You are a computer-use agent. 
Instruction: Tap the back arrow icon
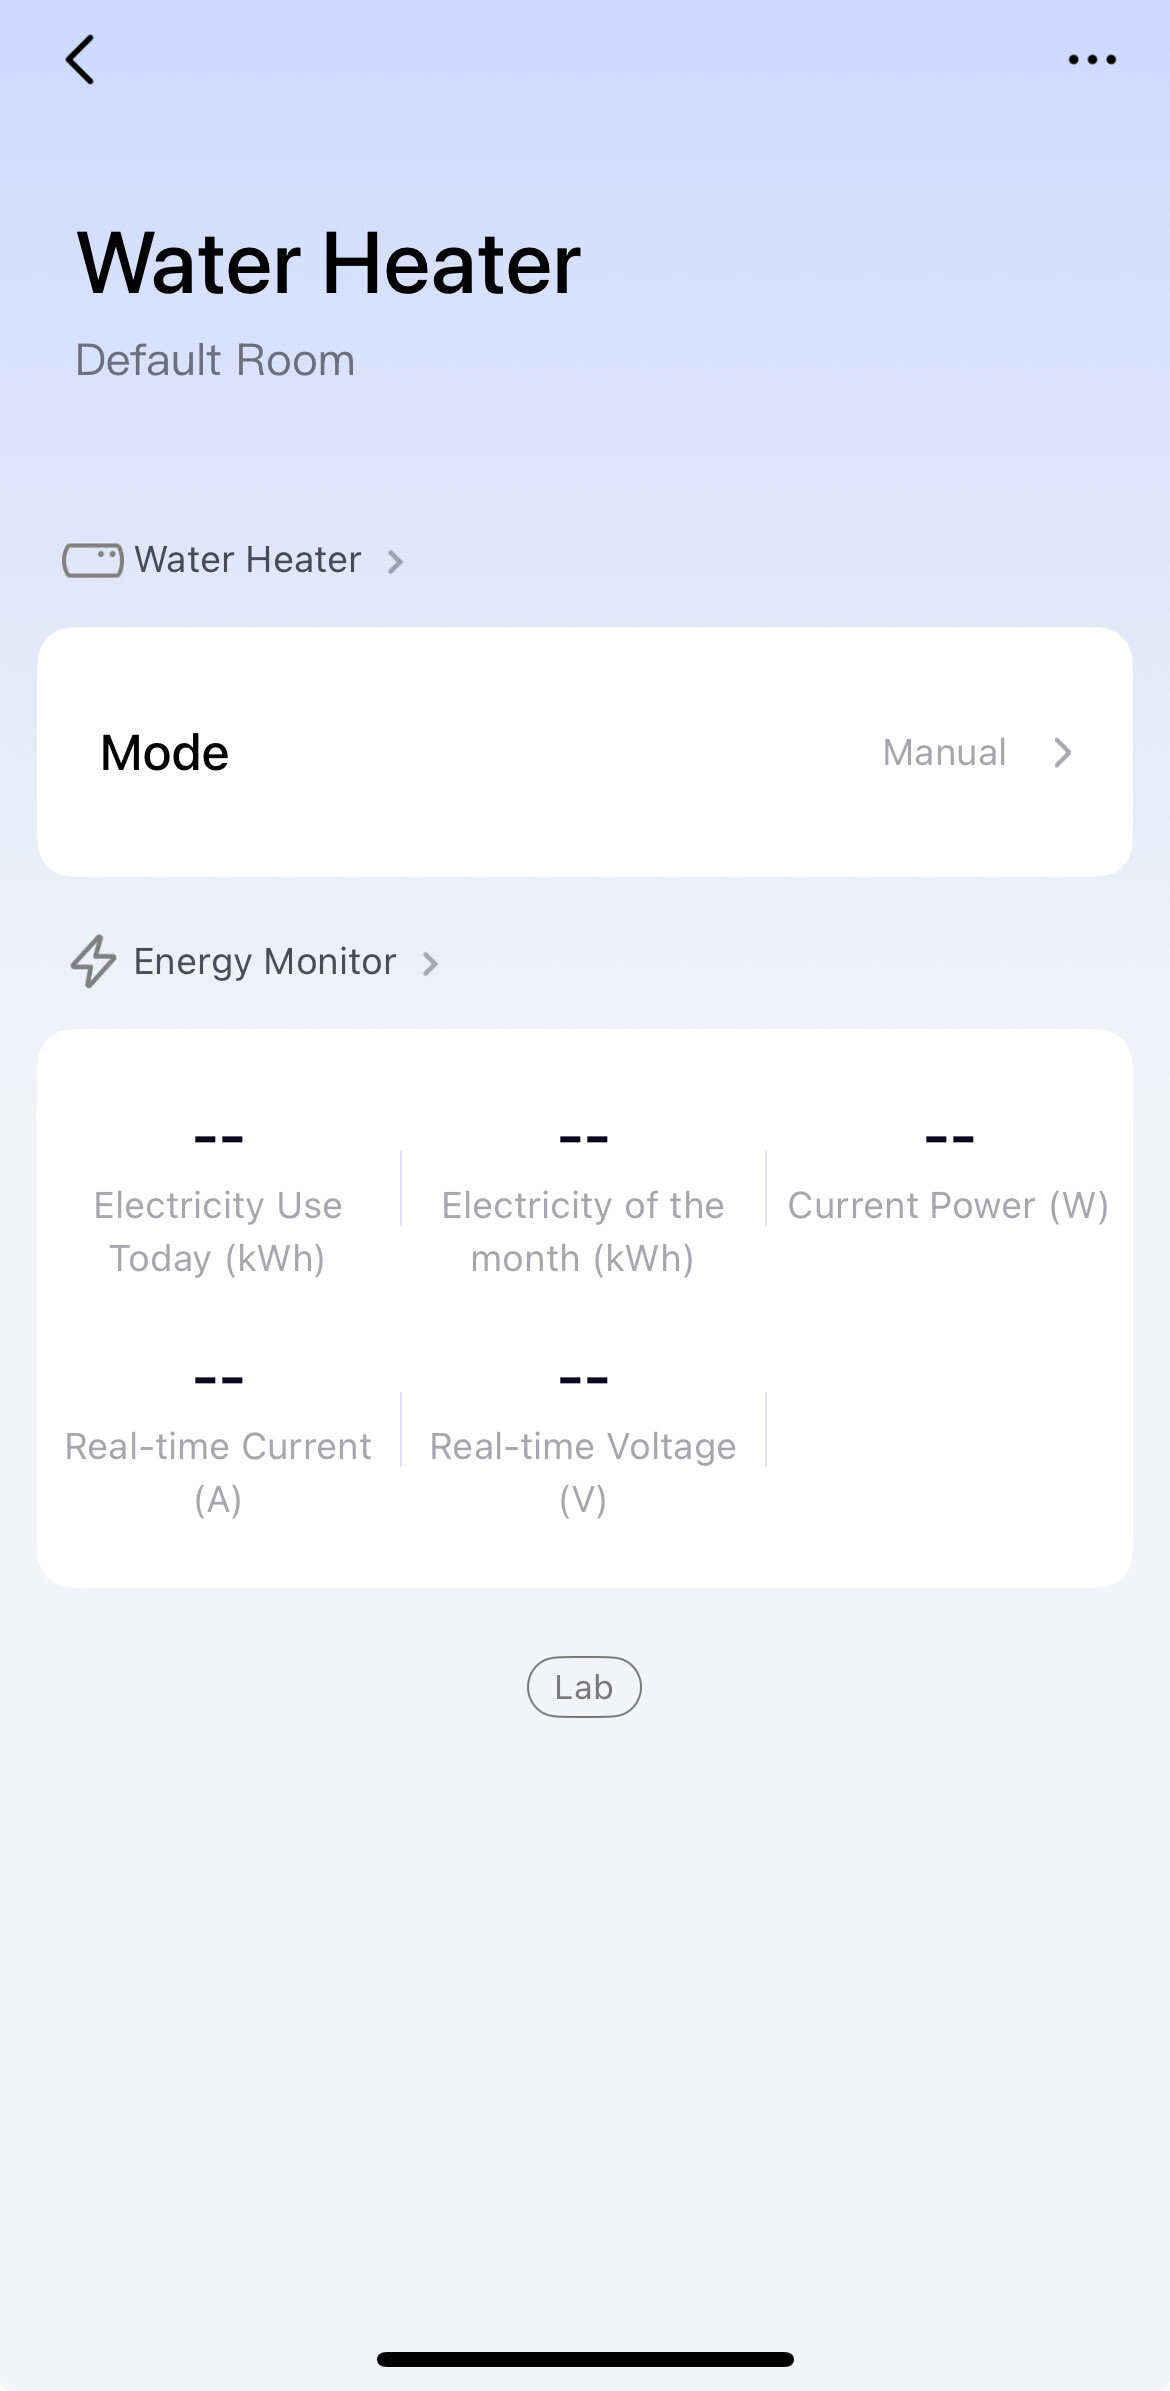(x=80, y=60)
